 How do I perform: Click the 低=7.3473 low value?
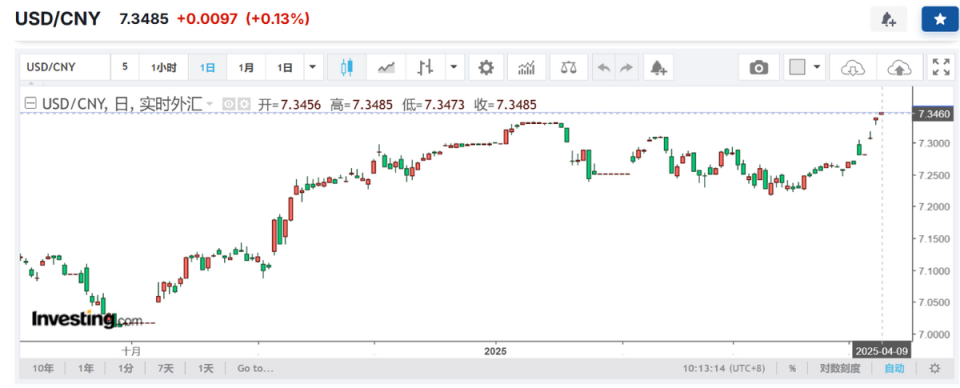tap(432, 105)
